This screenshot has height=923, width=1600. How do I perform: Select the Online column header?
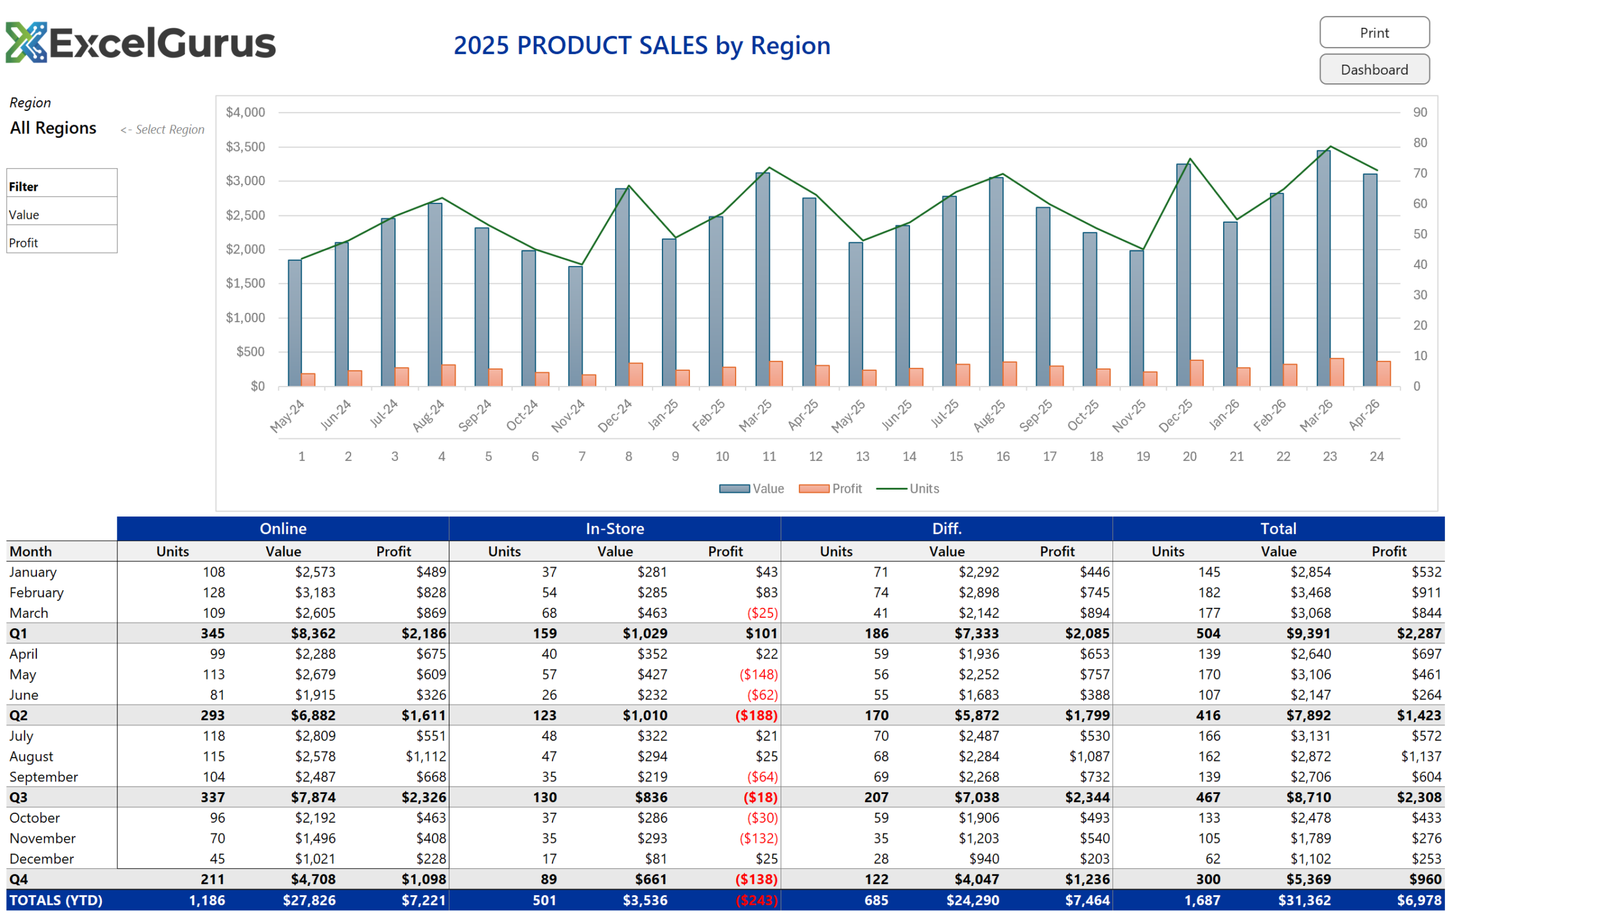(x=283, y=528)
